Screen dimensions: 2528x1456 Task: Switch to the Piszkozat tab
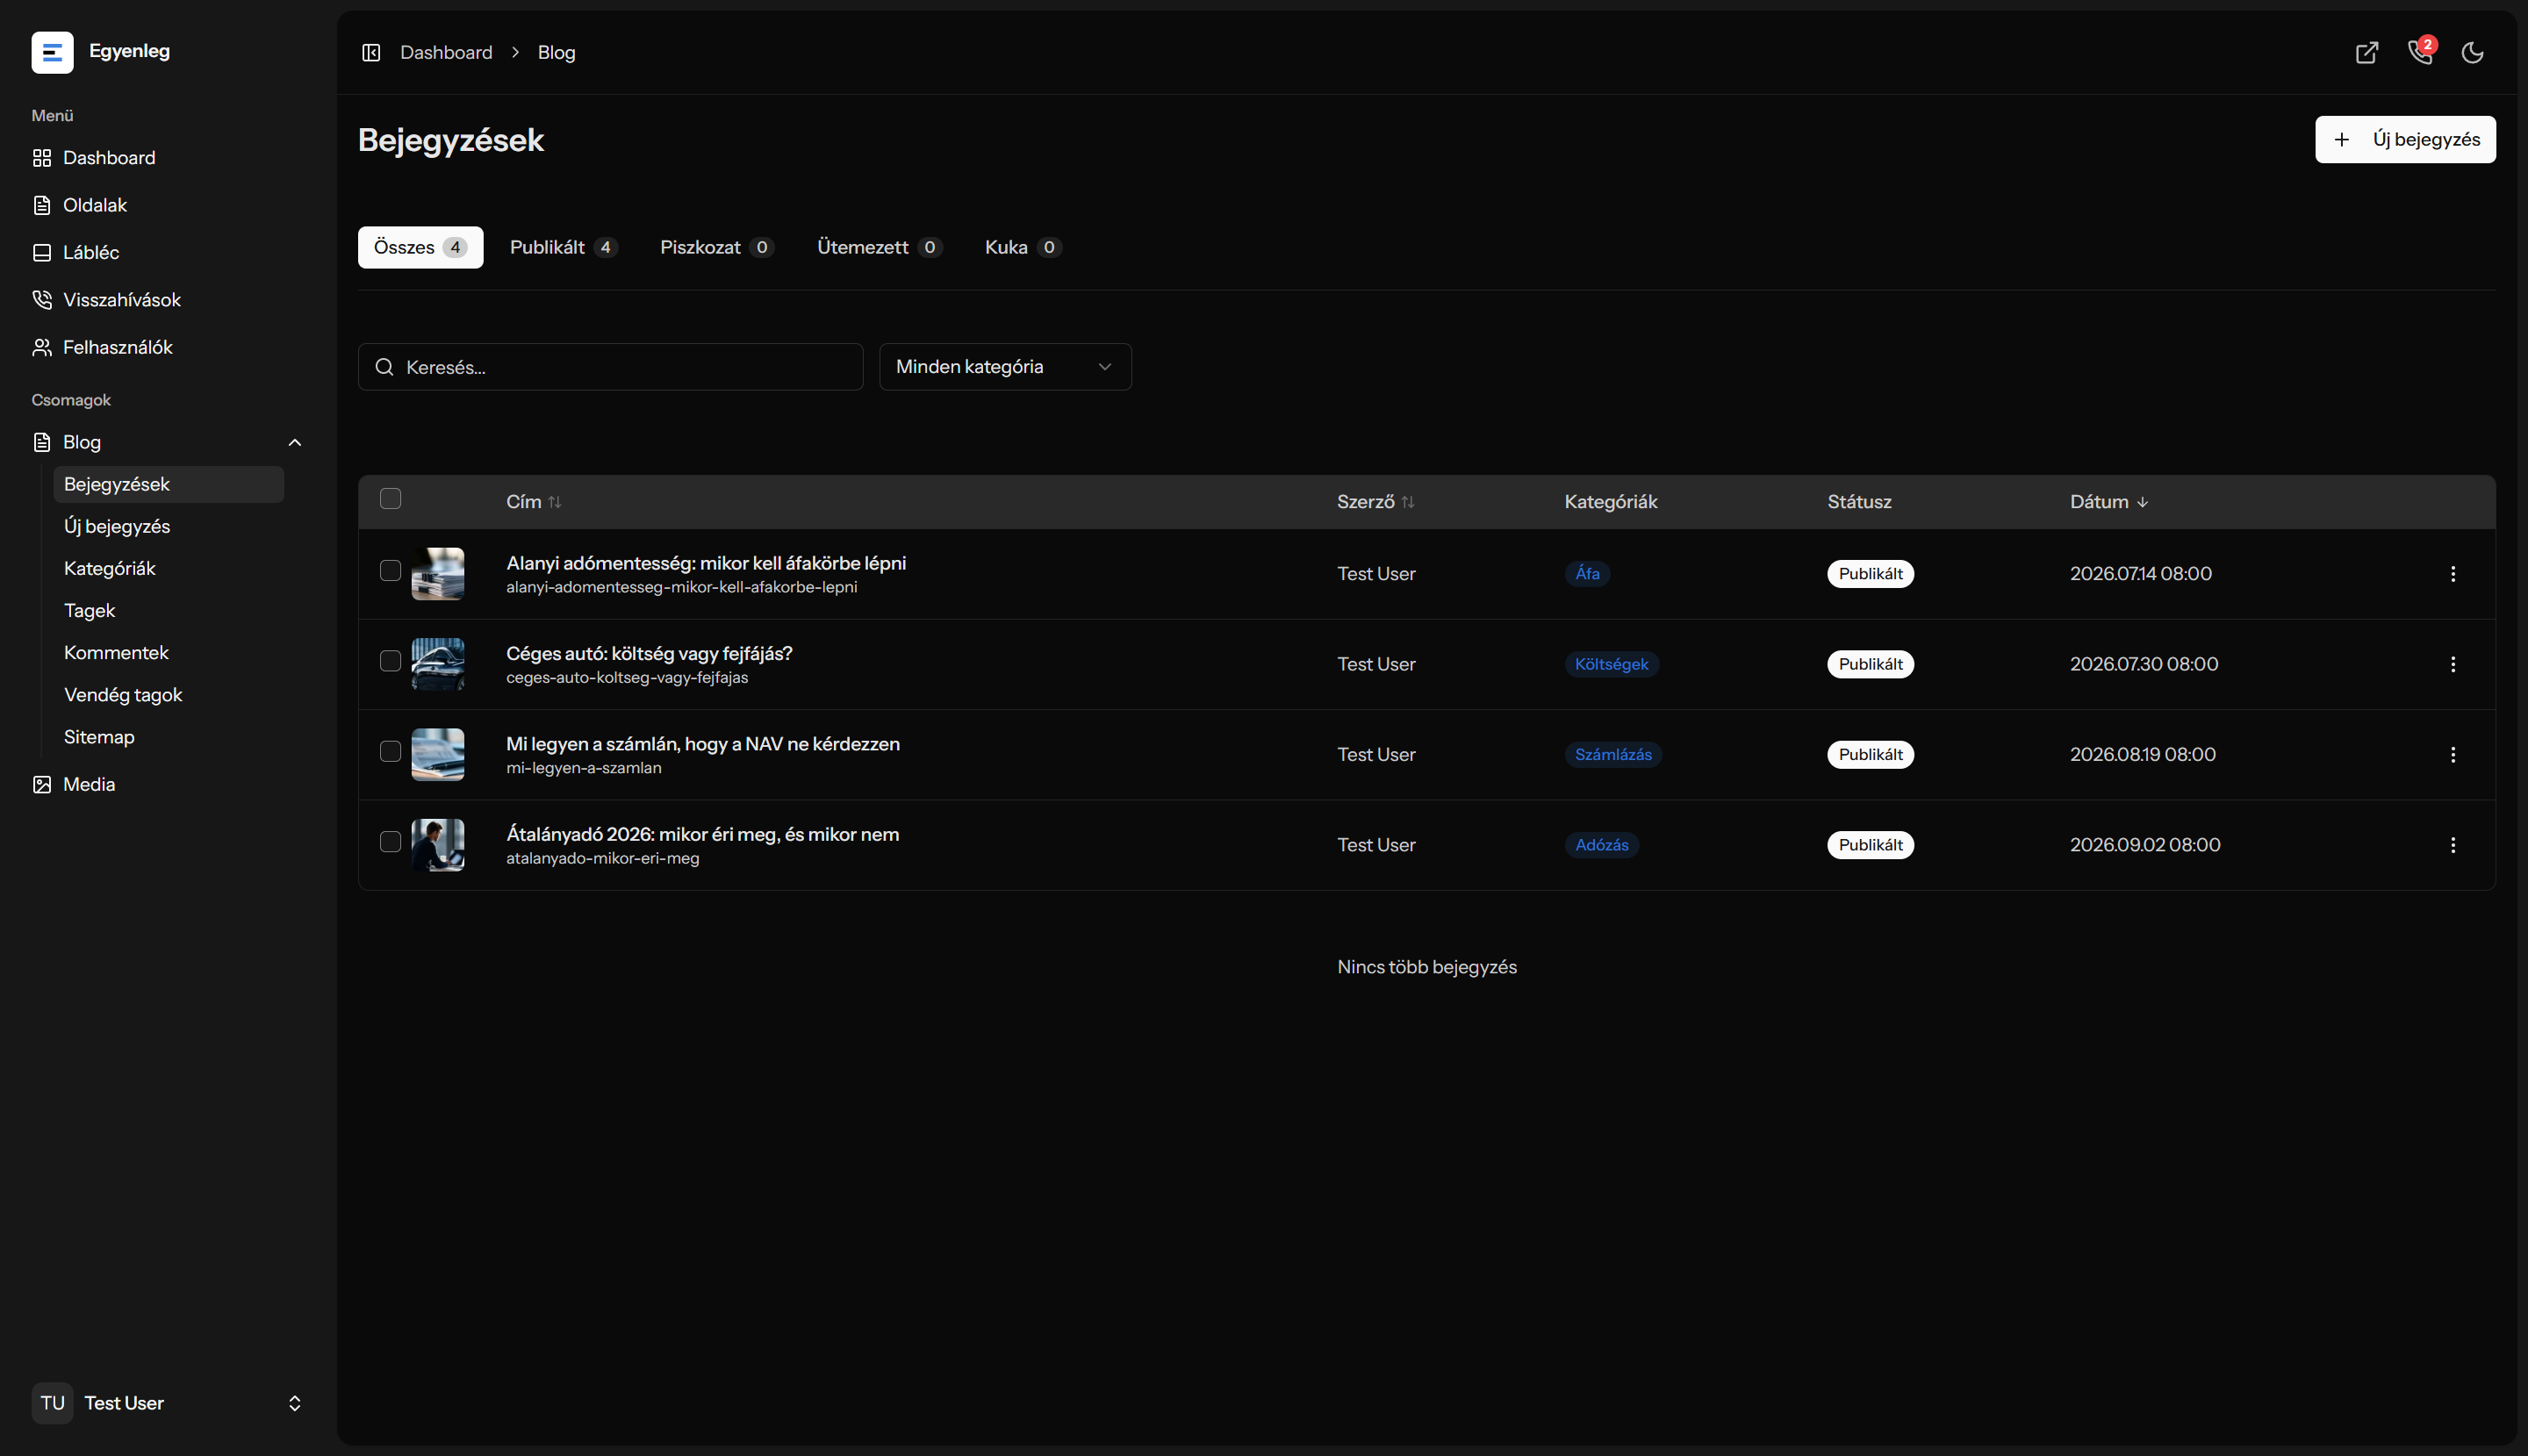(x=717, y=247)
